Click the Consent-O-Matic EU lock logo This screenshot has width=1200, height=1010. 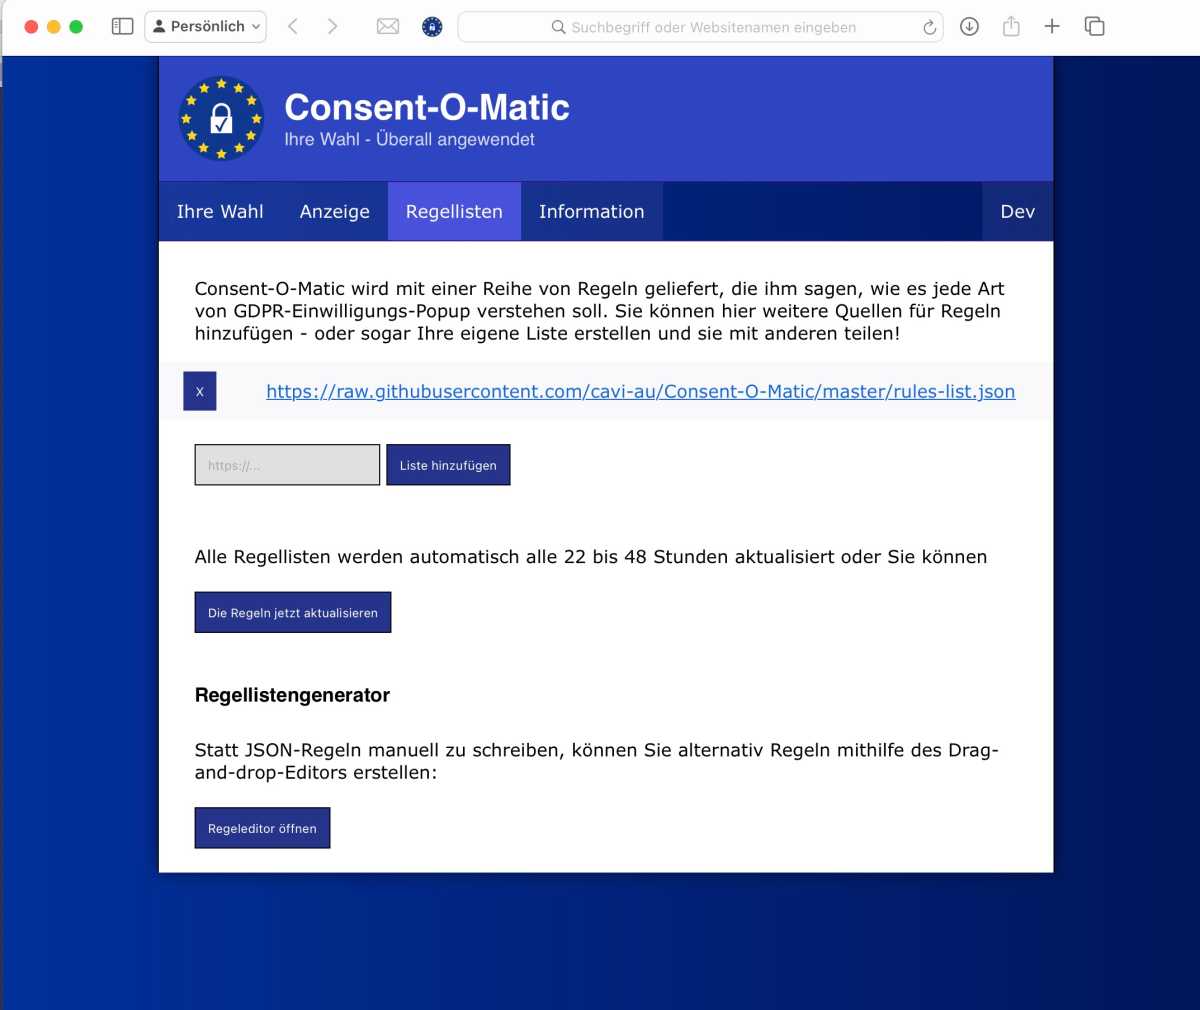(221, 119)
